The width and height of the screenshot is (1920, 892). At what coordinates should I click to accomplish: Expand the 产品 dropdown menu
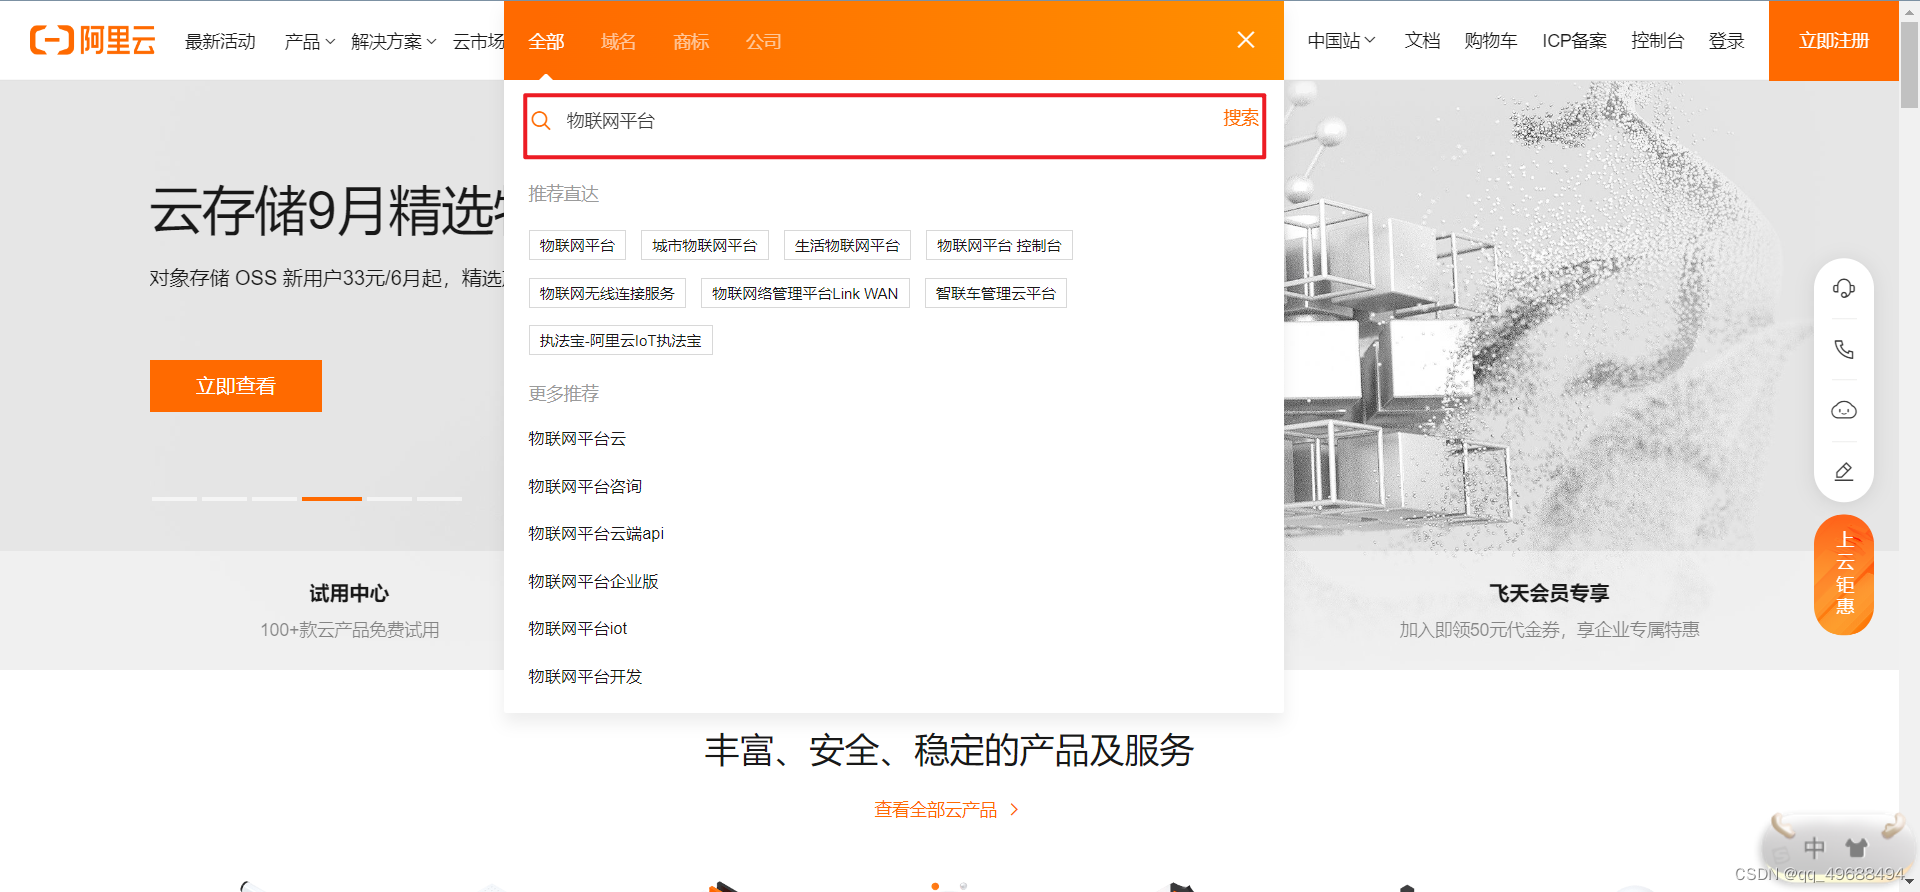click(x=309, y=41)
